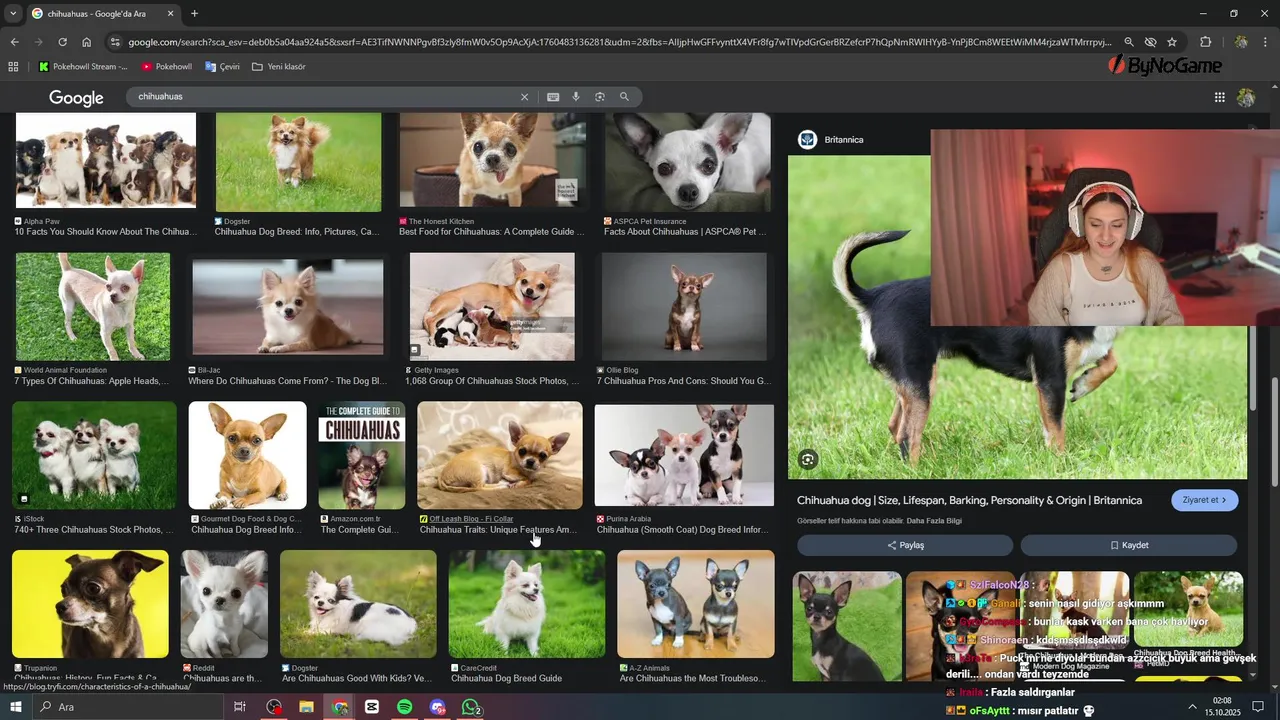1280x720 pixels.
Task: Open zoom settings magnifier in address bar
Action: (x=1129, y=42)
